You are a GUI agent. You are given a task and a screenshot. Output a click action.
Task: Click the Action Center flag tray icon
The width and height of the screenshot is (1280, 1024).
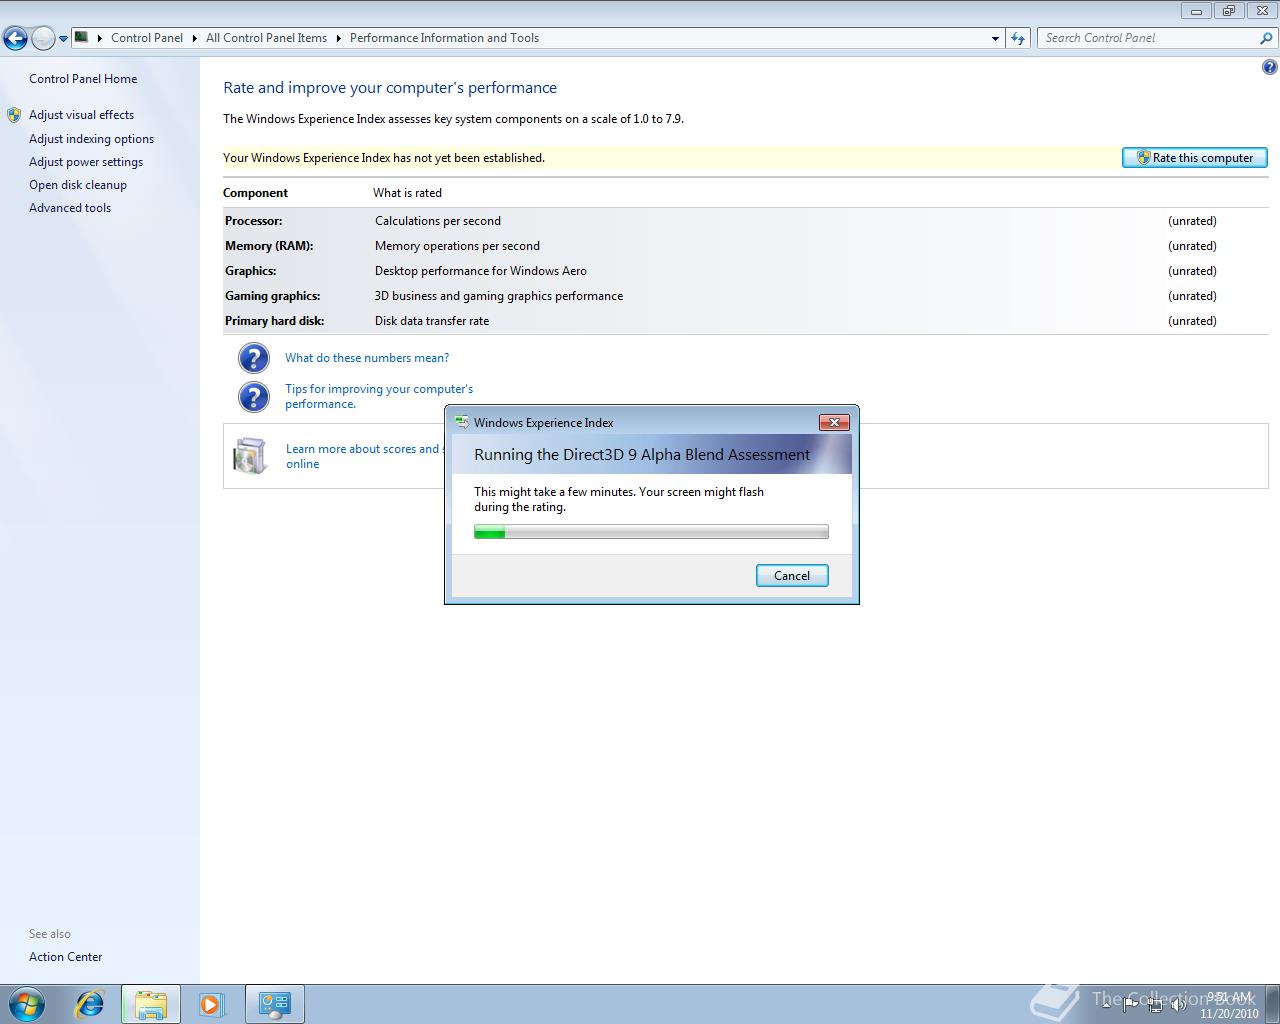[x=1131, y=1005]
